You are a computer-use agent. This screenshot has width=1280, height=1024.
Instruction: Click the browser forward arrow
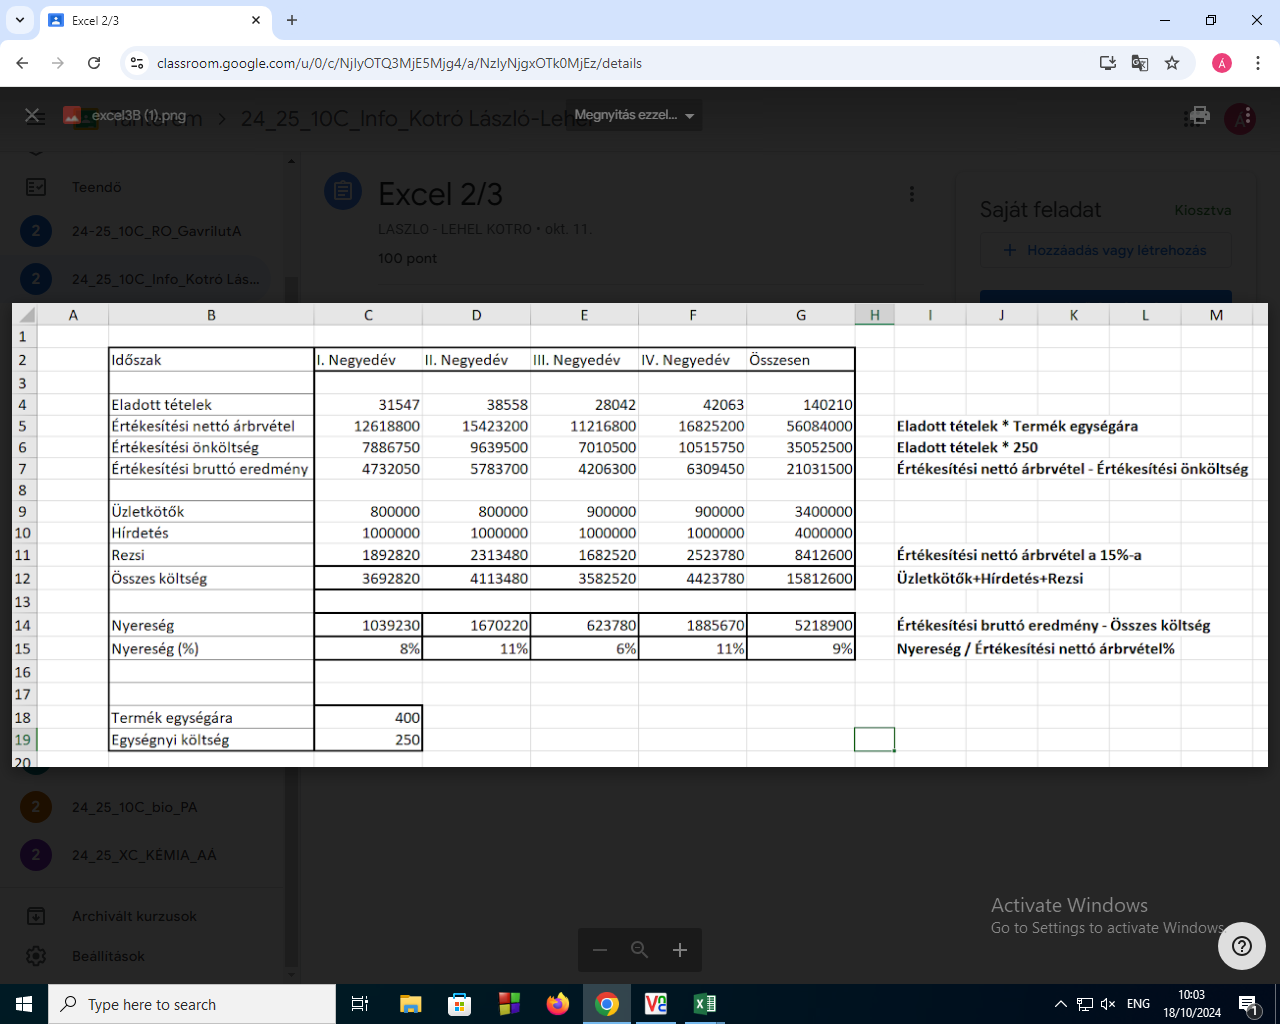pyautogui.click(x=58, y=63)
